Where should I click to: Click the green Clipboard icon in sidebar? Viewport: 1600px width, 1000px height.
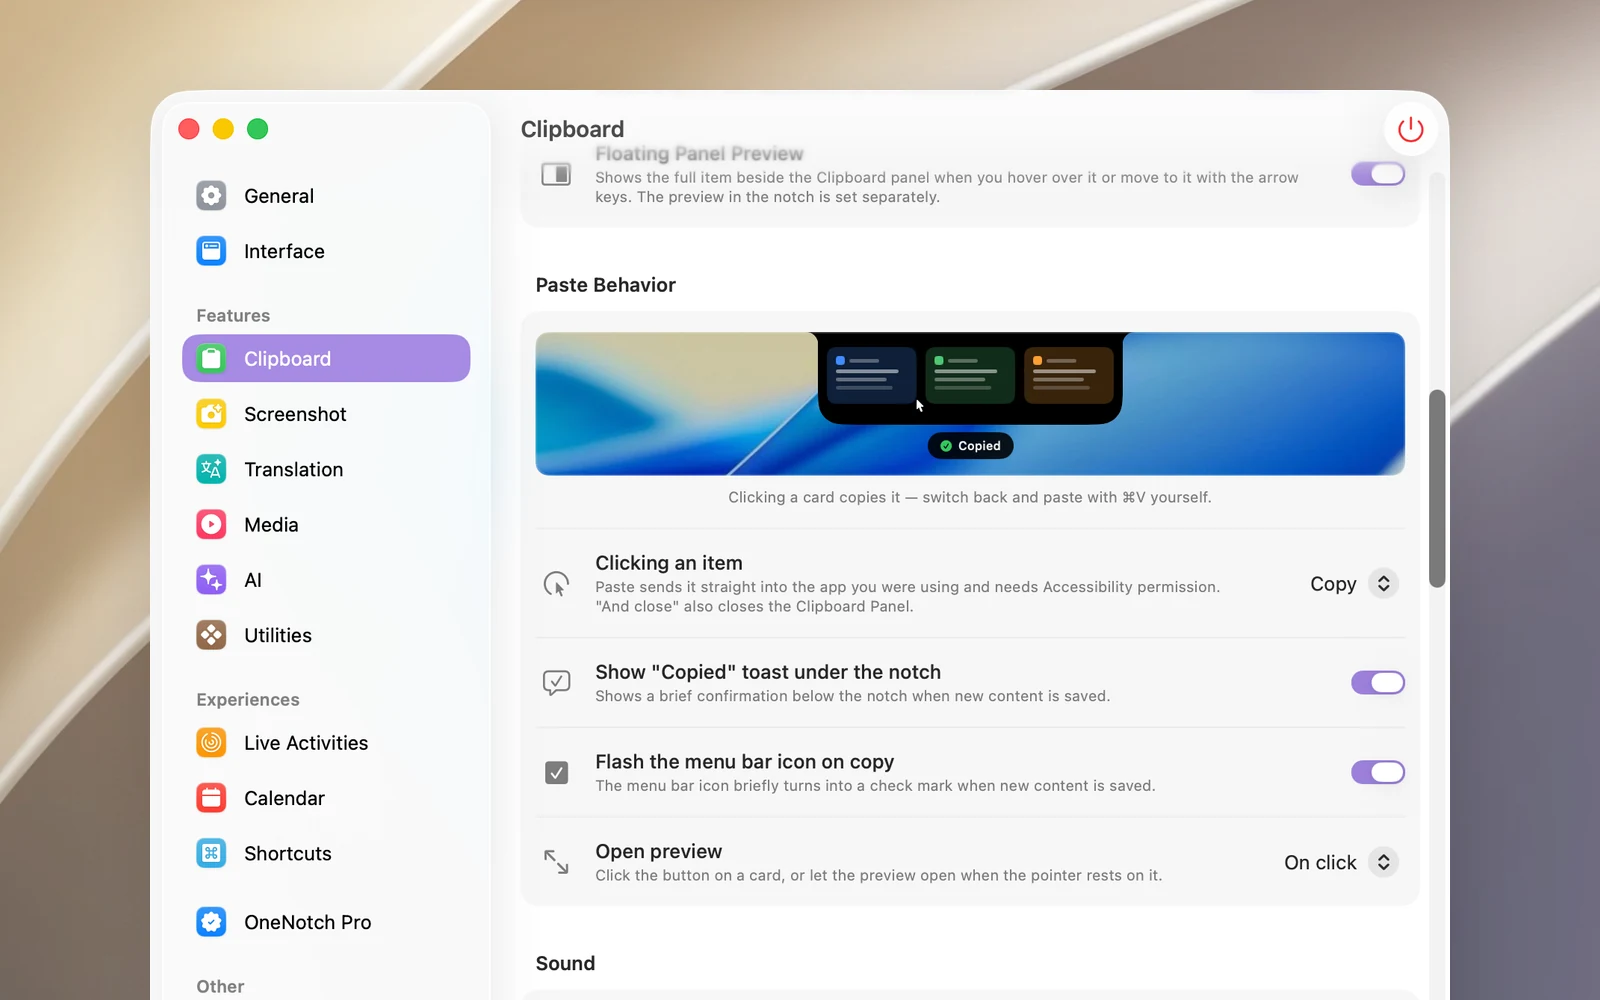211,358
